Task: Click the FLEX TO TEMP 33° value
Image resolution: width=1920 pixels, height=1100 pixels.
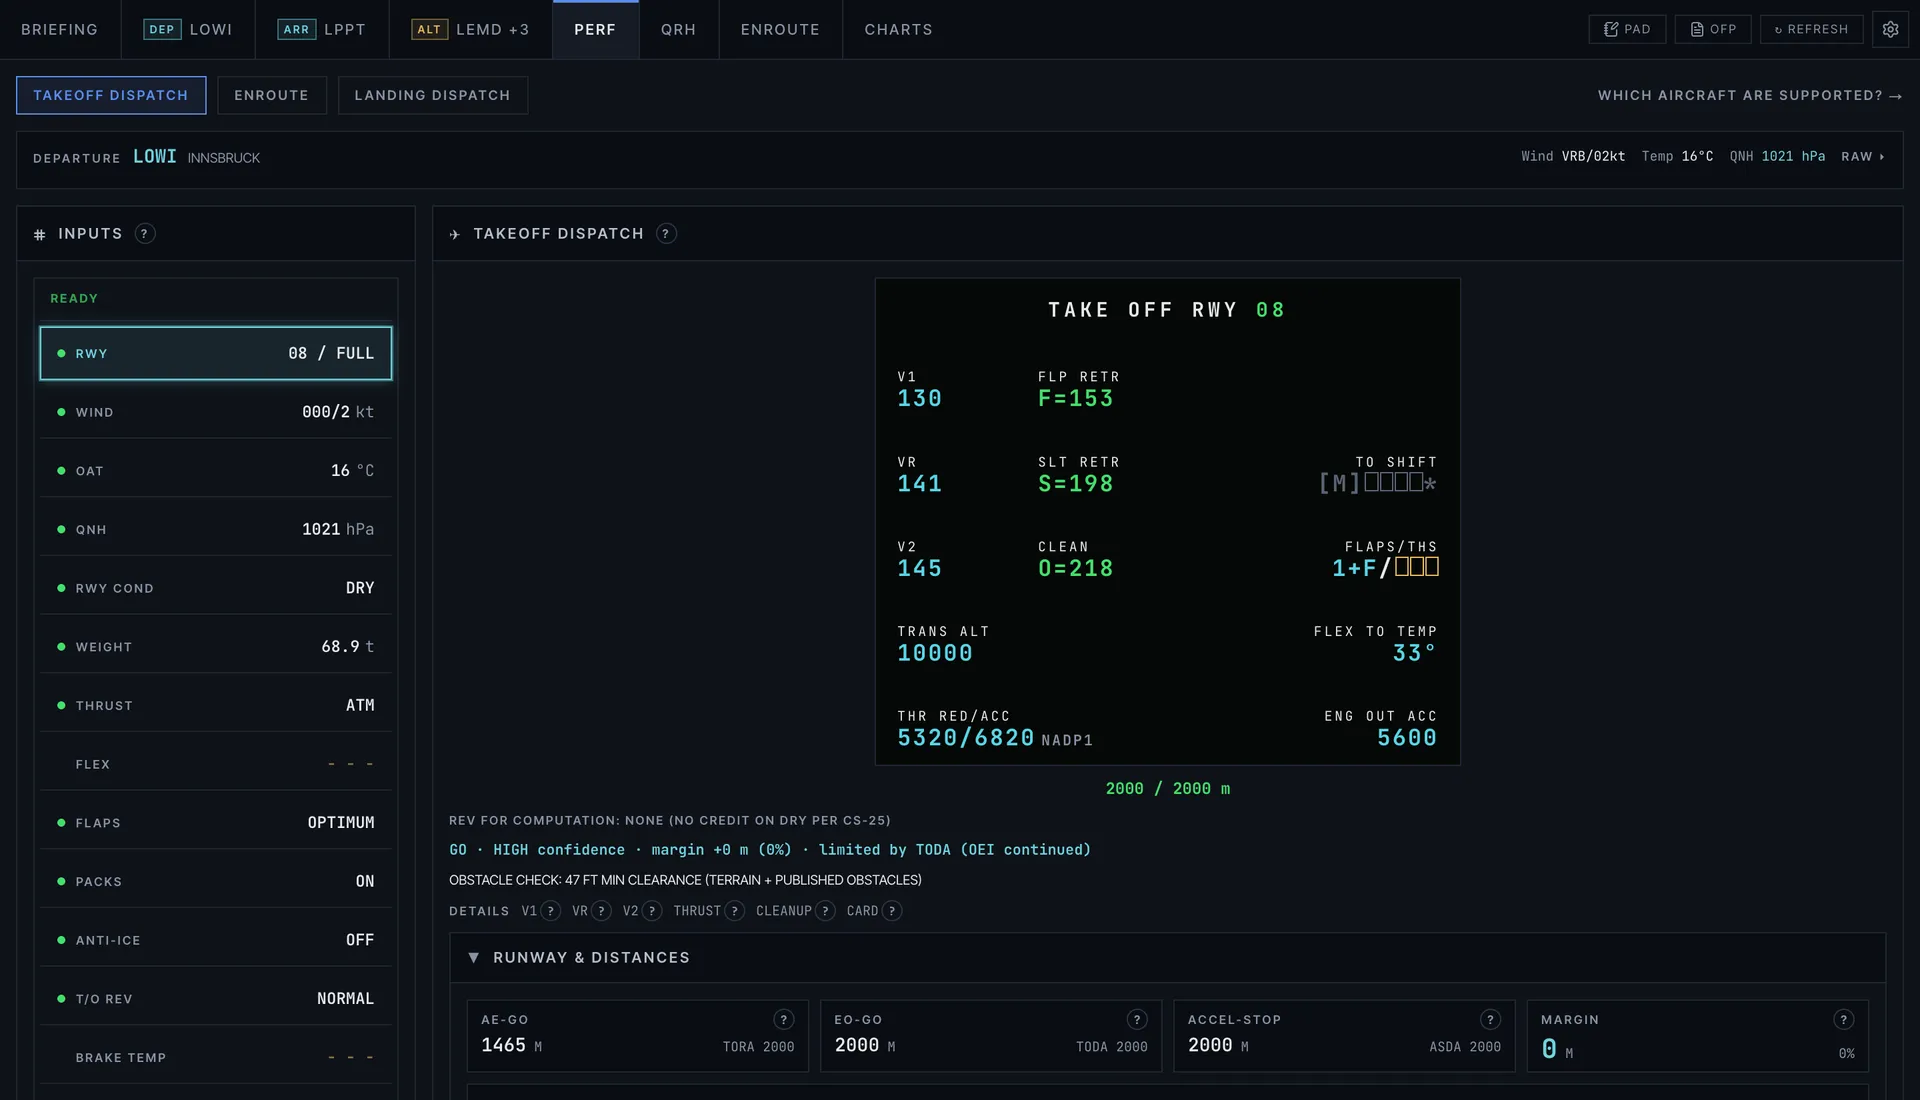Action: [1414, 653]
